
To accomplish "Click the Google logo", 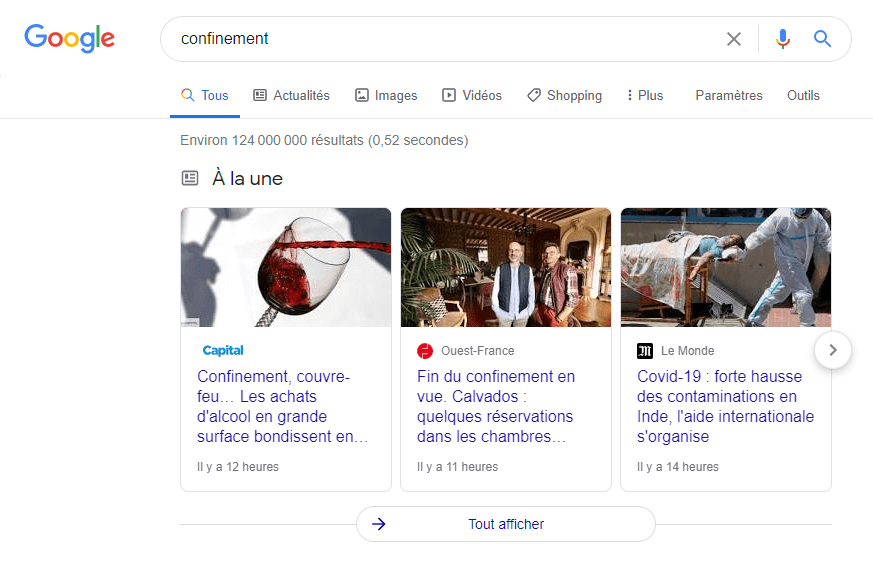I will pos(70,38).
